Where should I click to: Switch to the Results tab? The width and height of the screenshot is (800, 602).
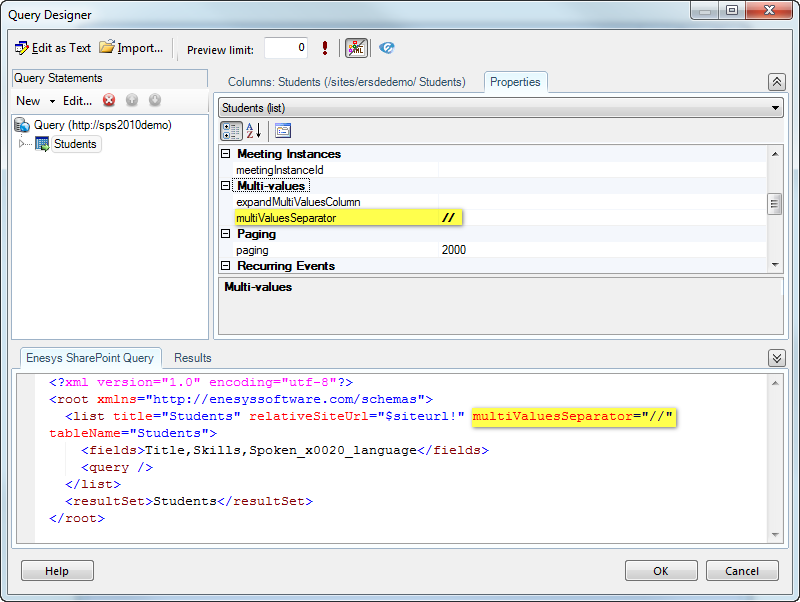point(193,357)
